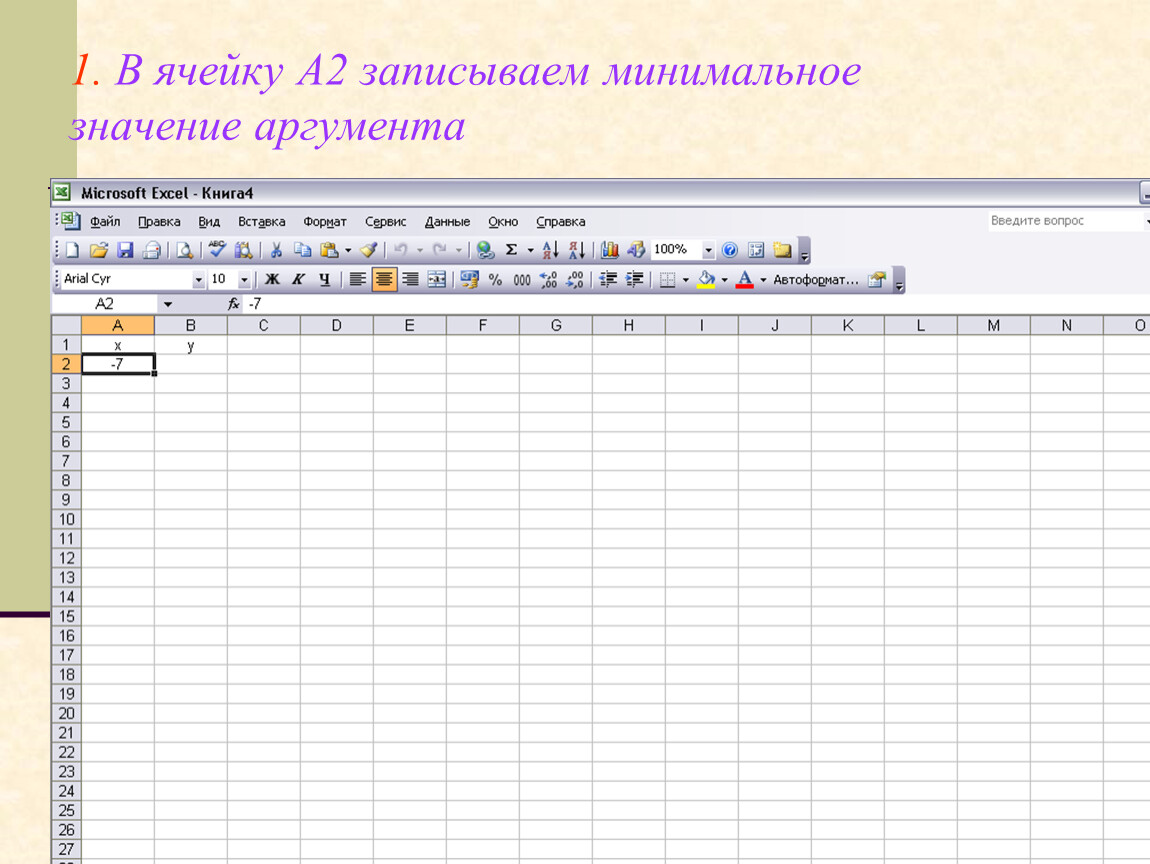1150x864 pixels.
Task: Open Print Preview magnifier icon
Action: pyautogui.click(x=185, y=250)
